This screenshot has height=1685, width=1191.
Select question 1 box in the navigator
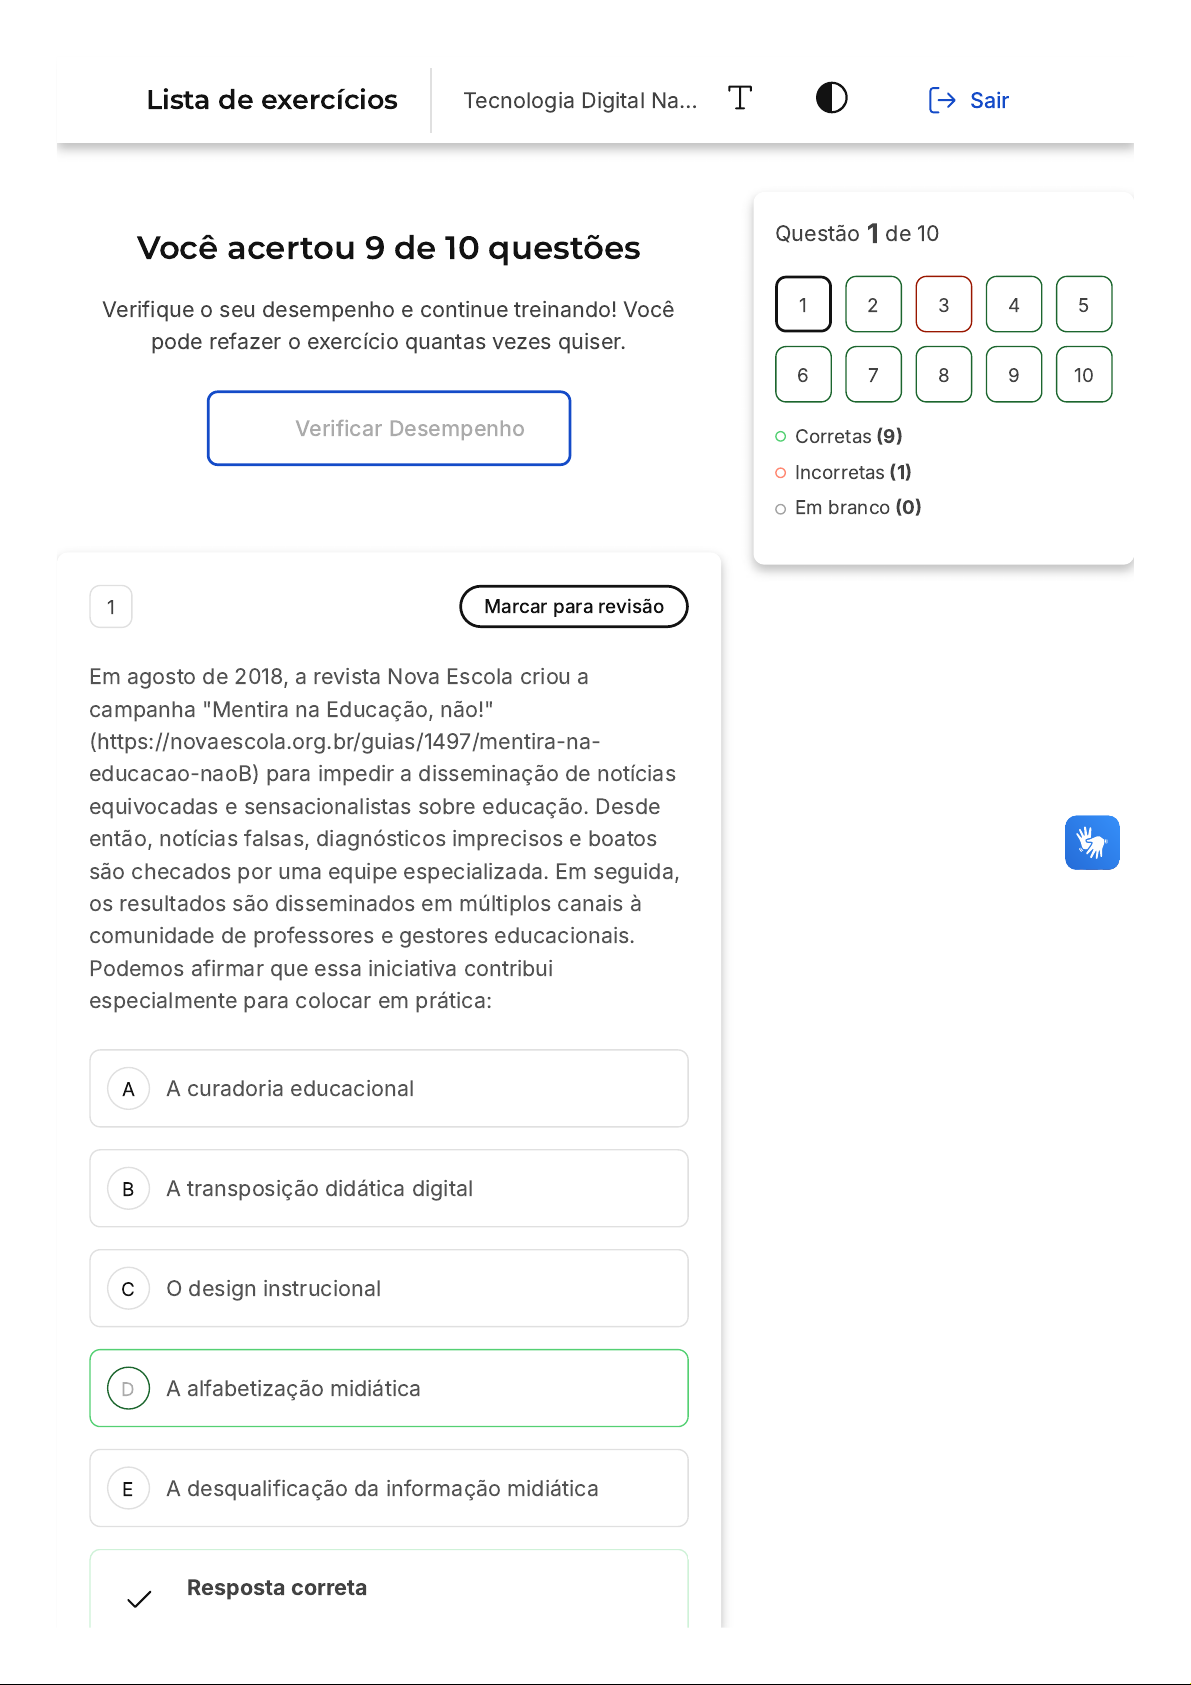click(803, 304)
